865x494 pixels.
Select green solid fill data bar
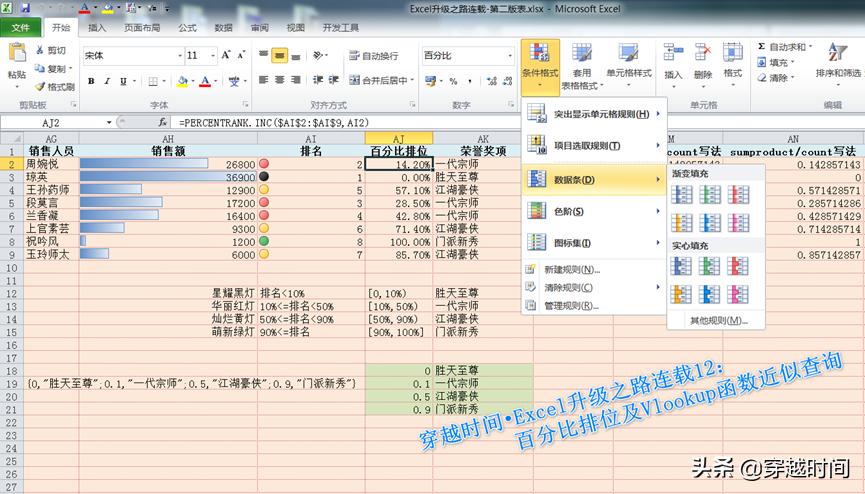[709, 267]
